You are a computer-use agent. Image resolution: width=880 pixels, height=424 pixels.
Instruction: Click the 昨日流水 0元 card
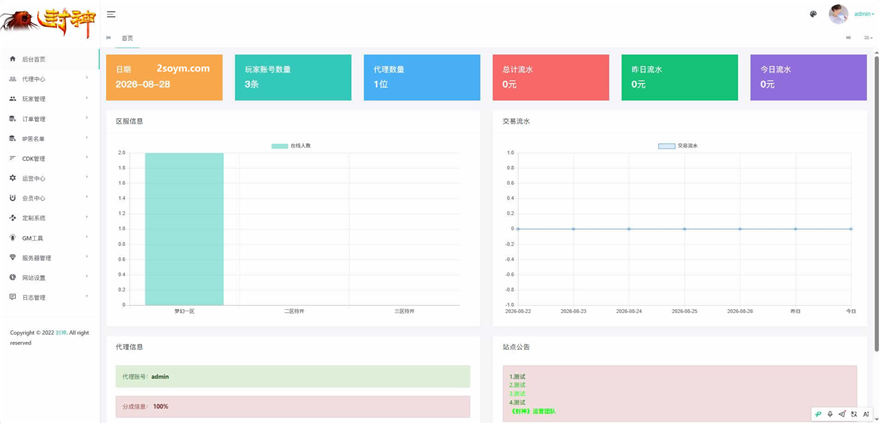[x=680, y=77]
